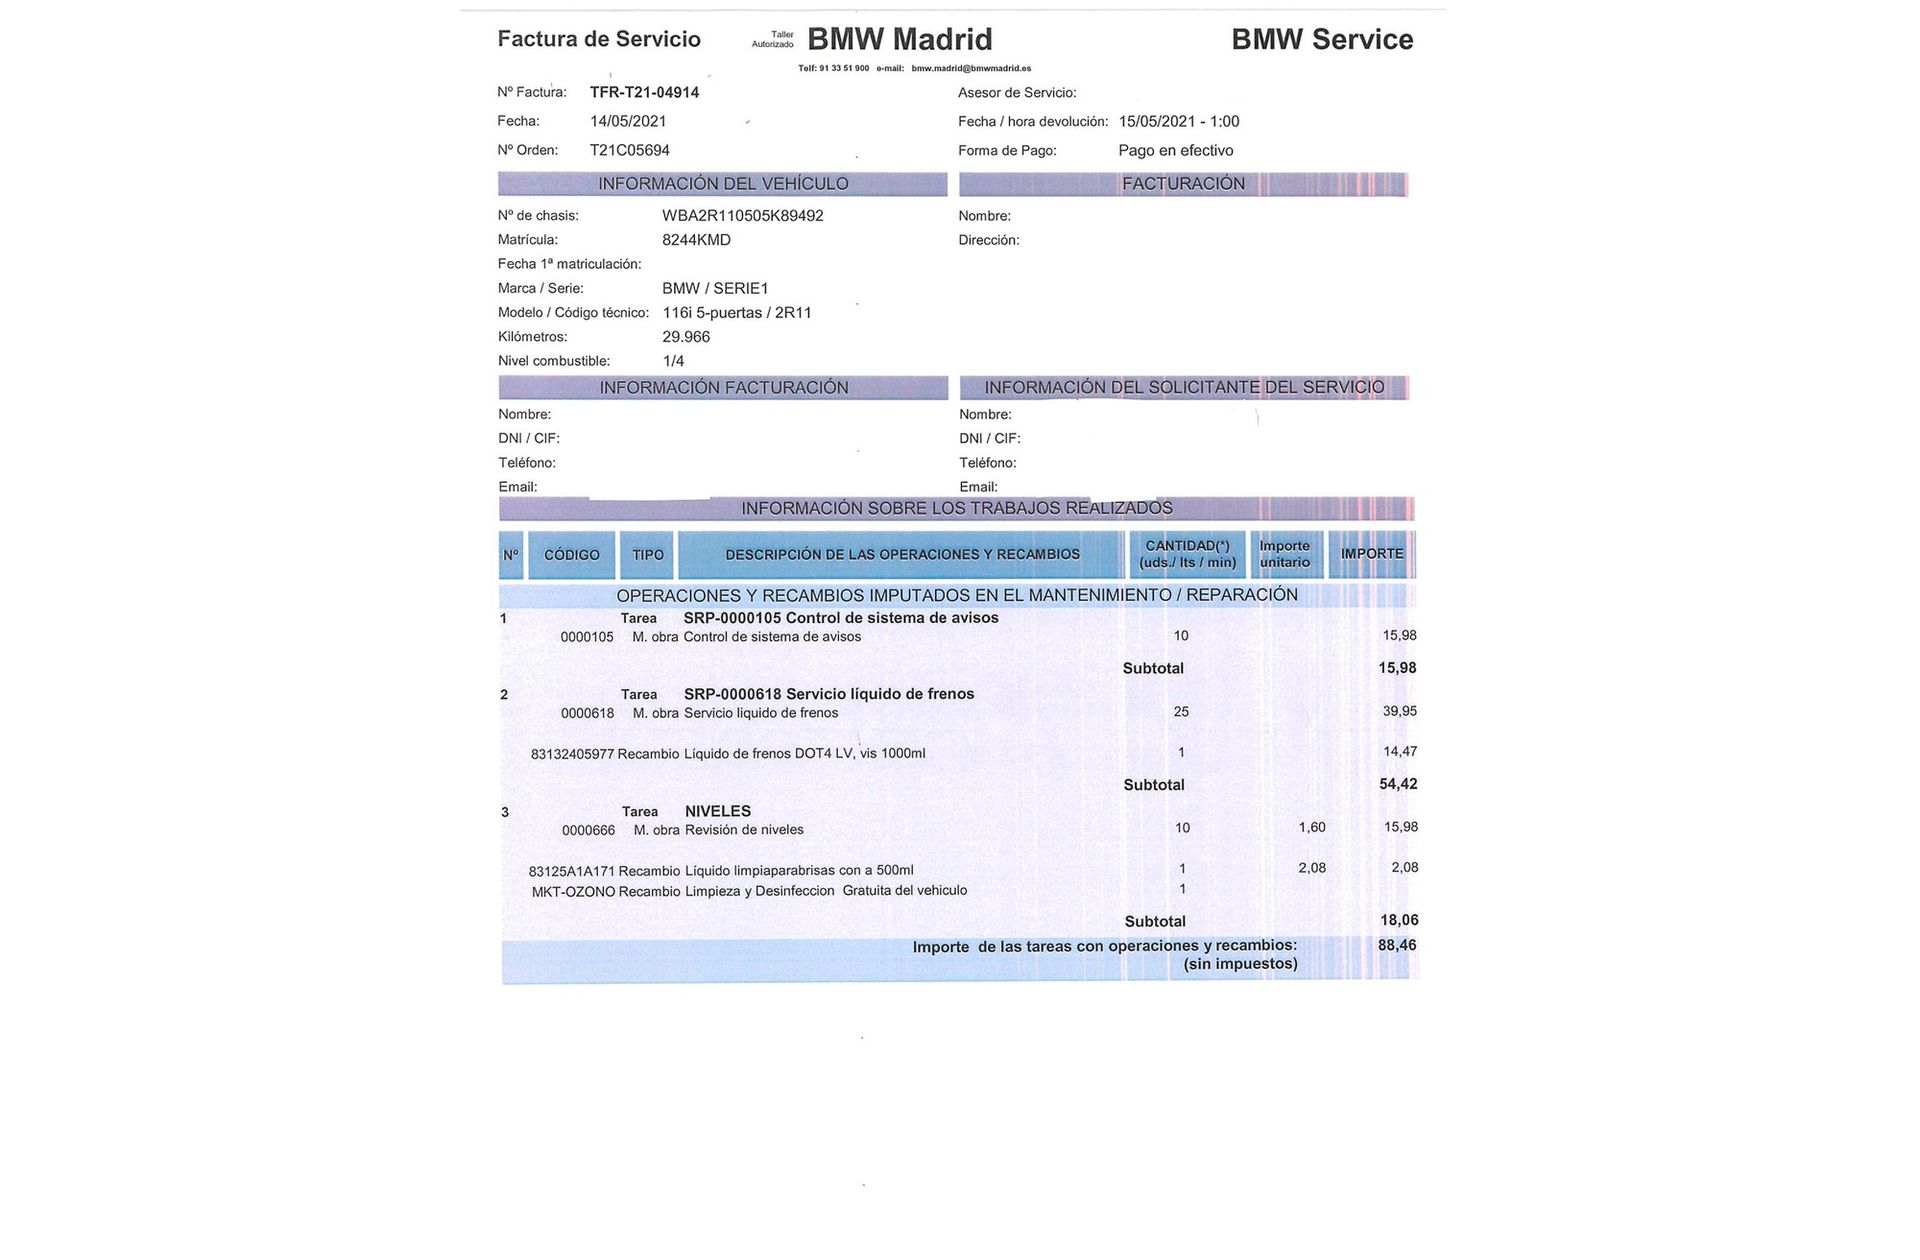Click the 'BMW Service' heading
Viewport: 1920px width, 1260px height.
pos(1322,39)
